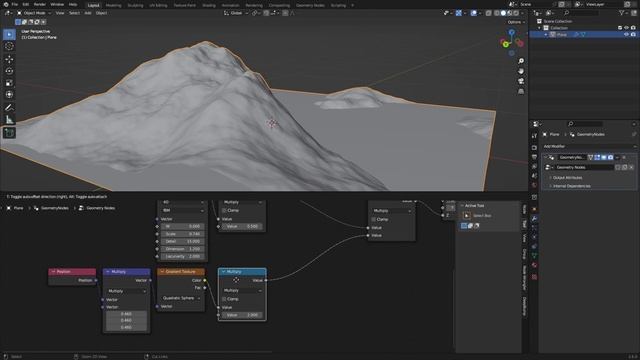Open the Global transform orientation dropdown

click(236, 13)
